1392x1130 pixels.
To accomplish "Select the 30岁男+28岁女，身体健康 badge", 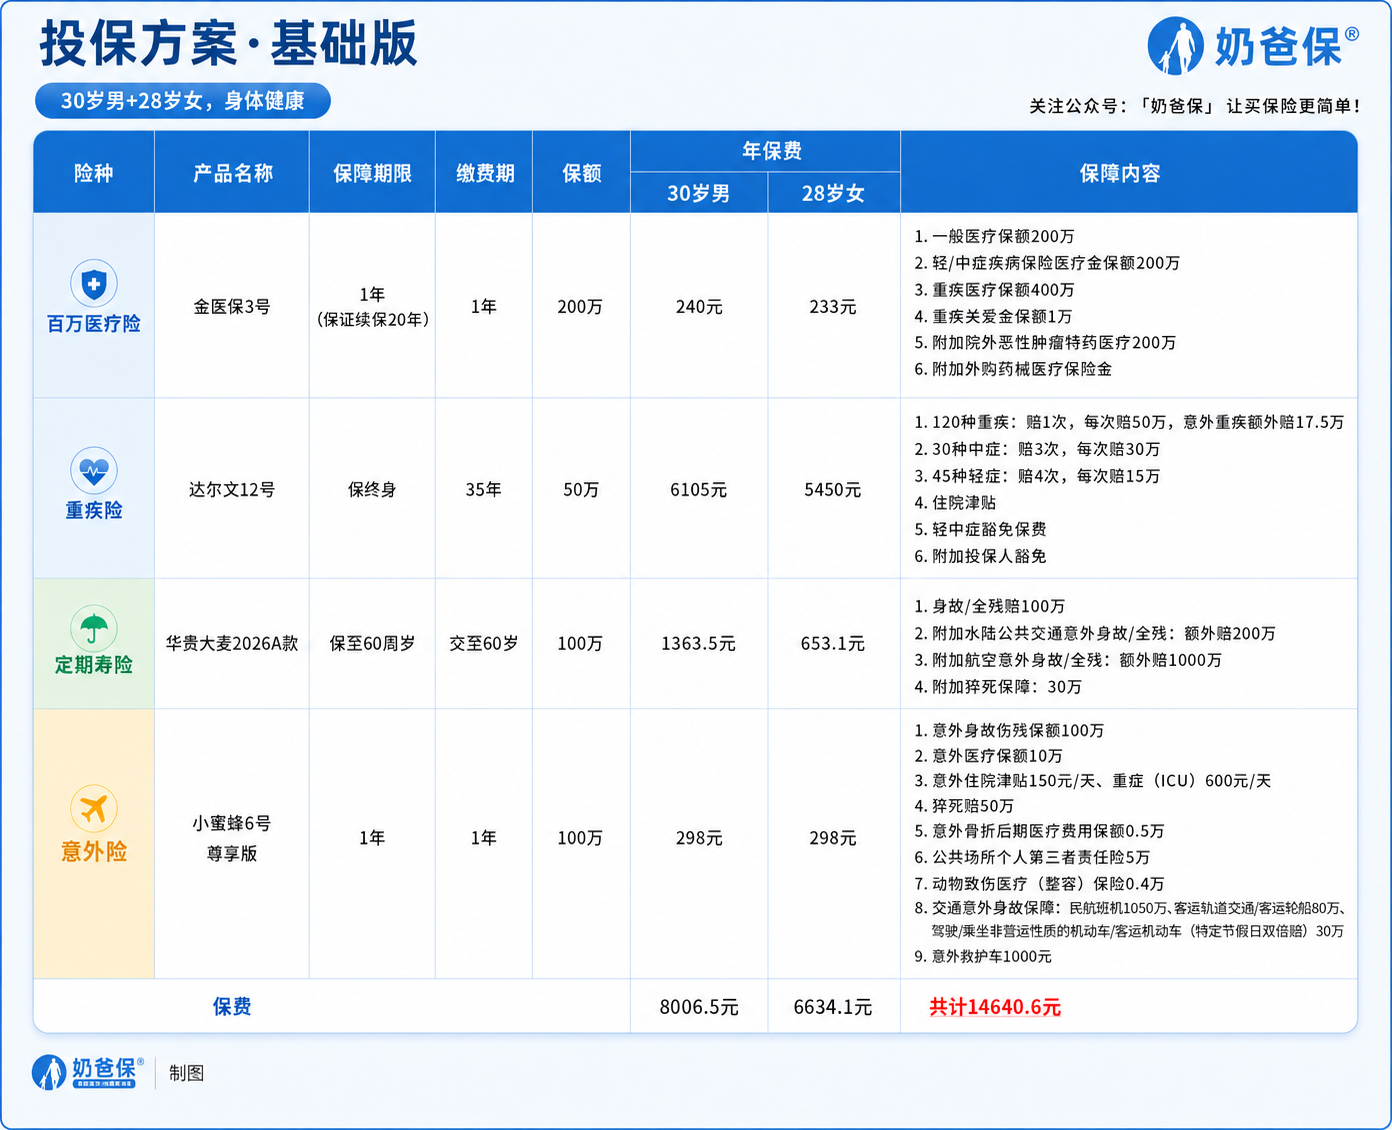I will pos(182,101).
